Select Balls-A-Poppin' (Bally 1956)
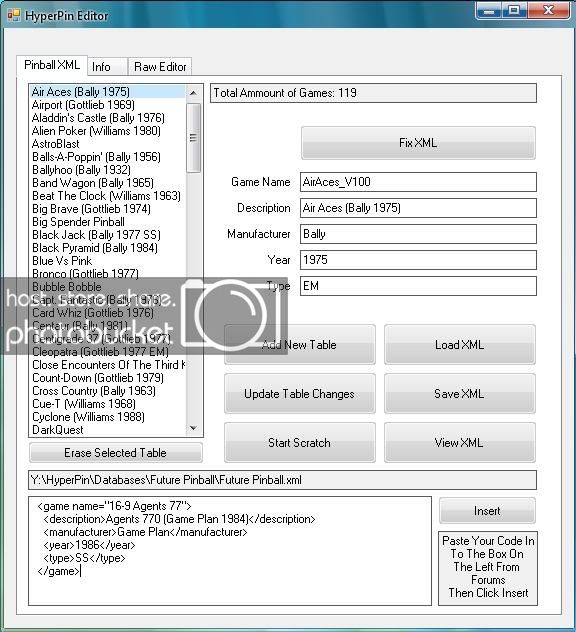The height and width of the screenshot is (632, 576). coord(108,157)
